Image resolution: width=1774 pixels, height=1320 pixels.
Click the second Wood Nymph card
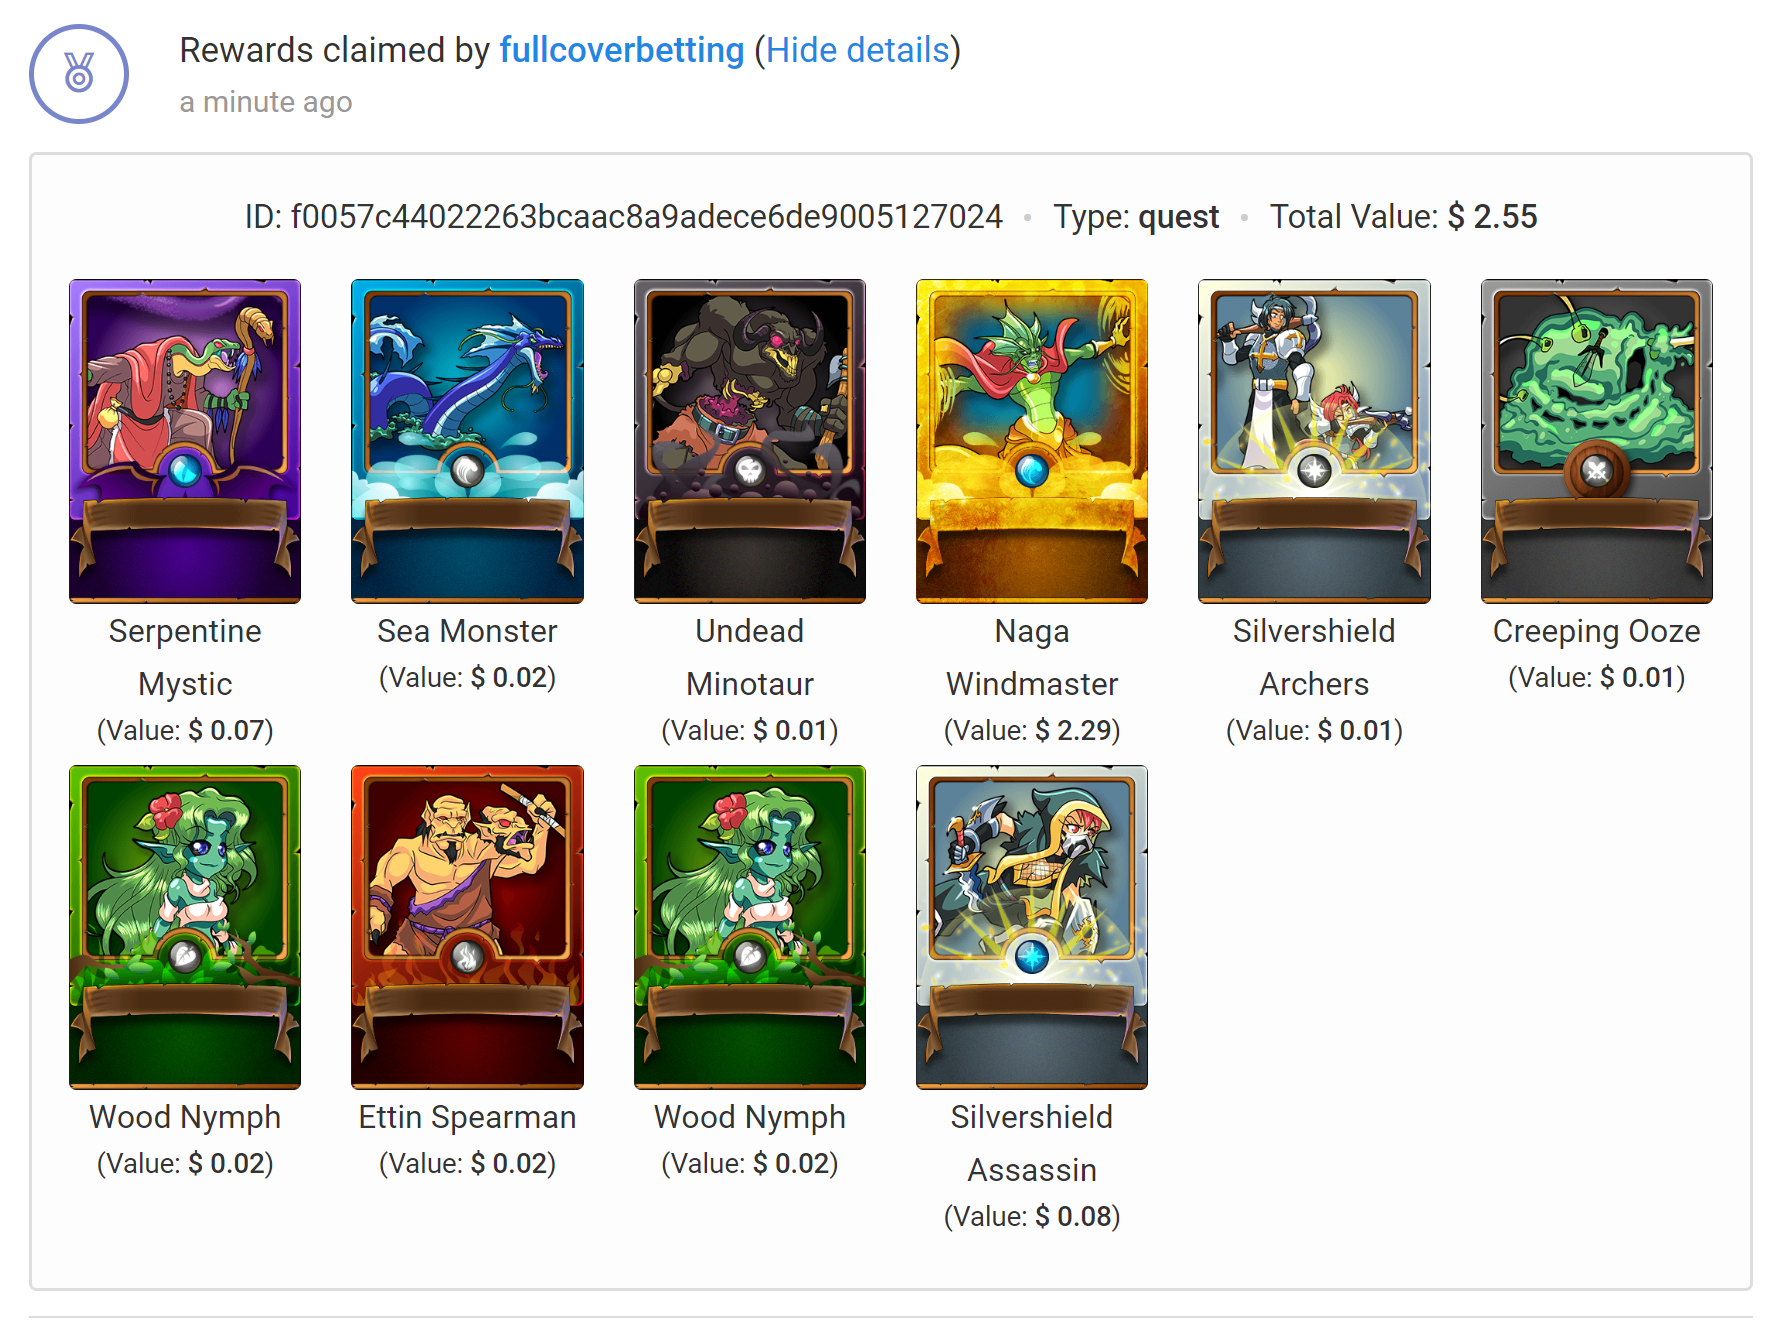click(750, 927)
